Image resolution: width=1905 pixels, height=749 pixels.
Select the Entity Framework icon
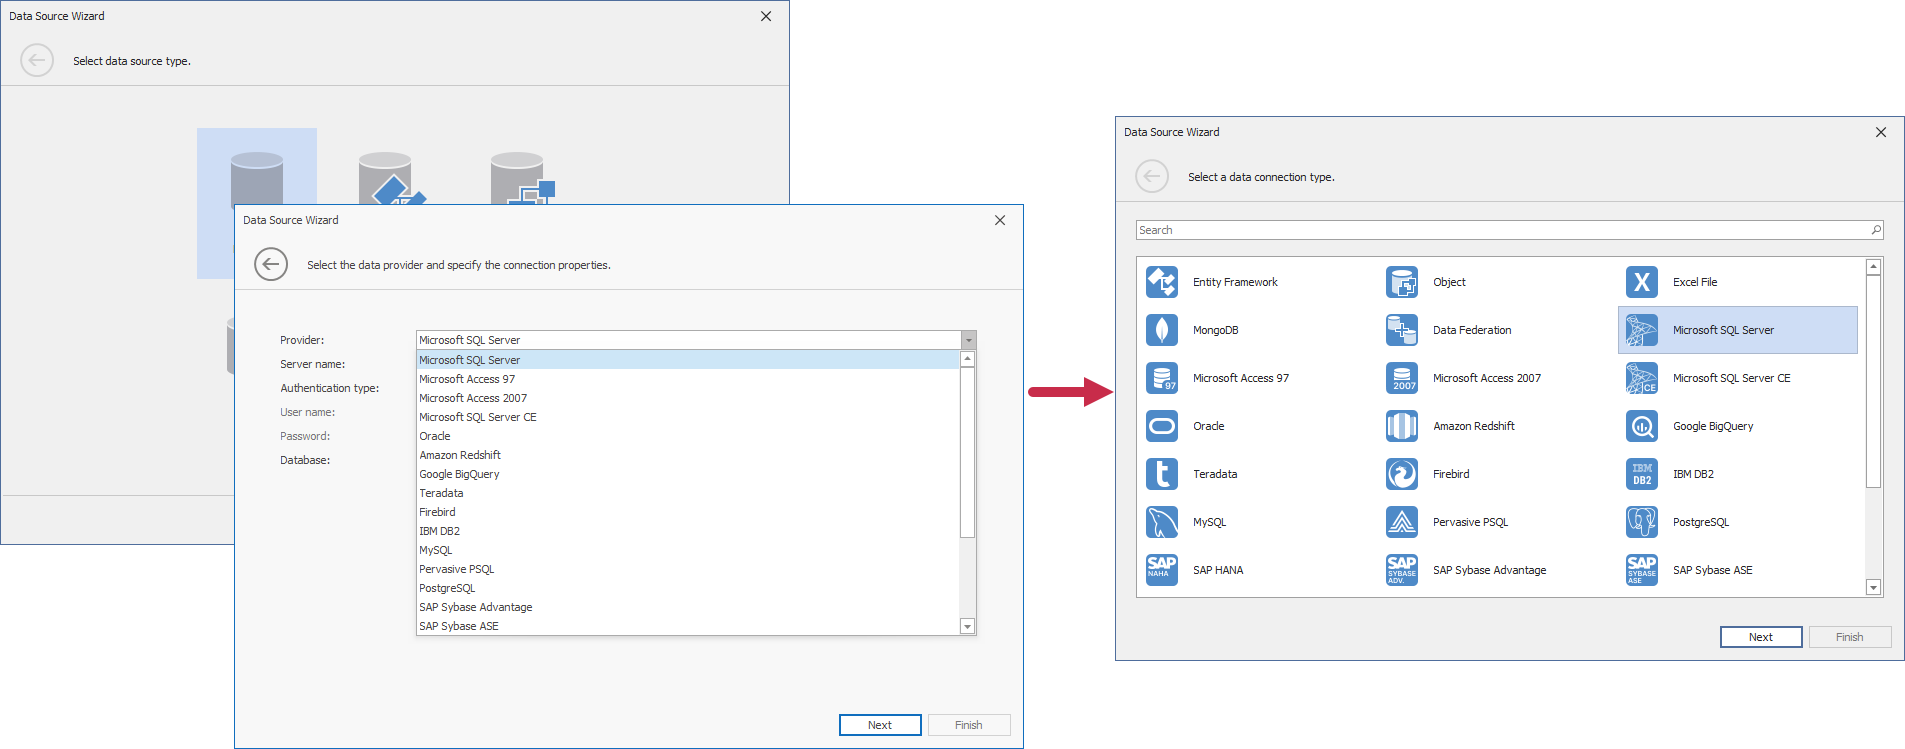tap(1161, 282)
